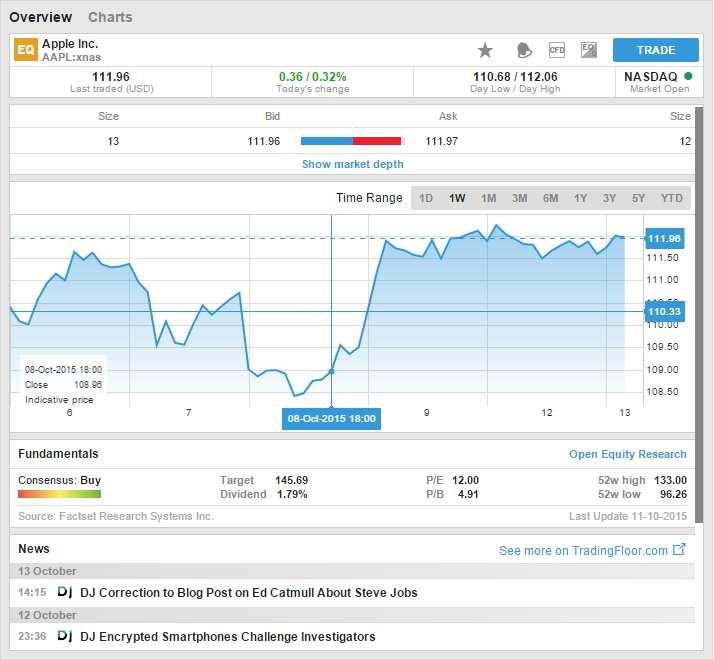Set time range to 6M

[551, 198]
